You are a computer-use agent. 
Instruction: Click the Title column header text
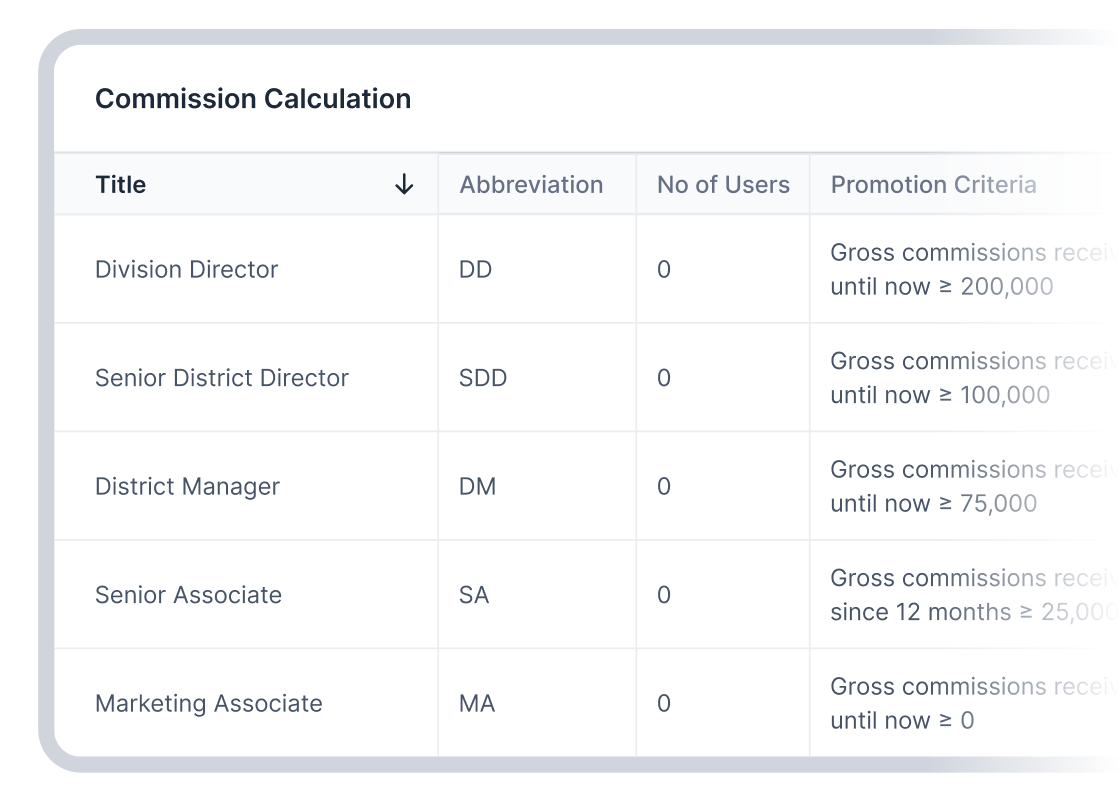[x=120, y=185]
